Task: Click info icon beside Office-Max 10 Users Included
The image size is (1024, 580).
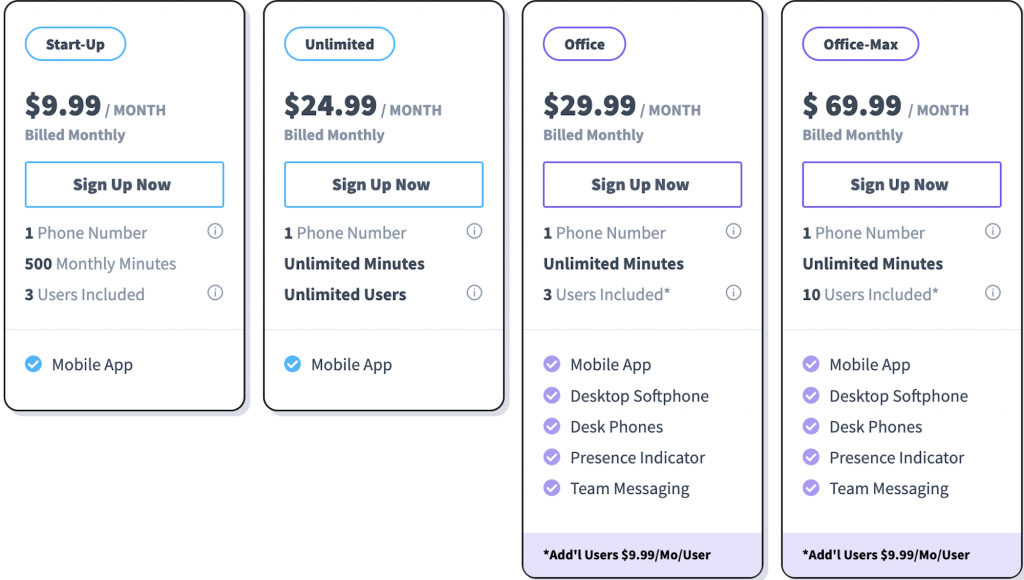Action: 992,293
